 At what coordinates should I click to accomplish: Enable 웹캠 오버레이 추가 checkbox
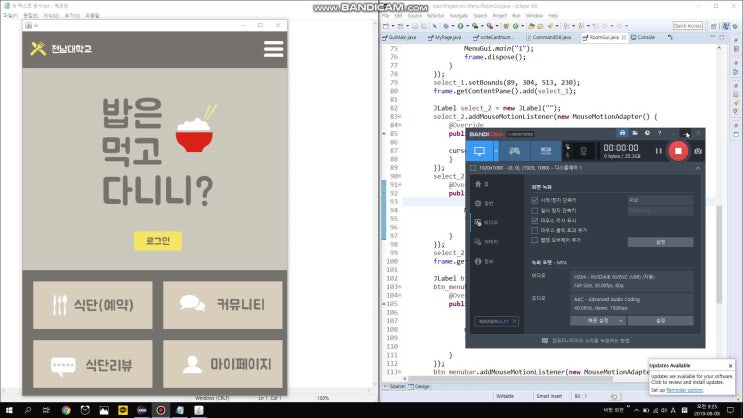535,240
